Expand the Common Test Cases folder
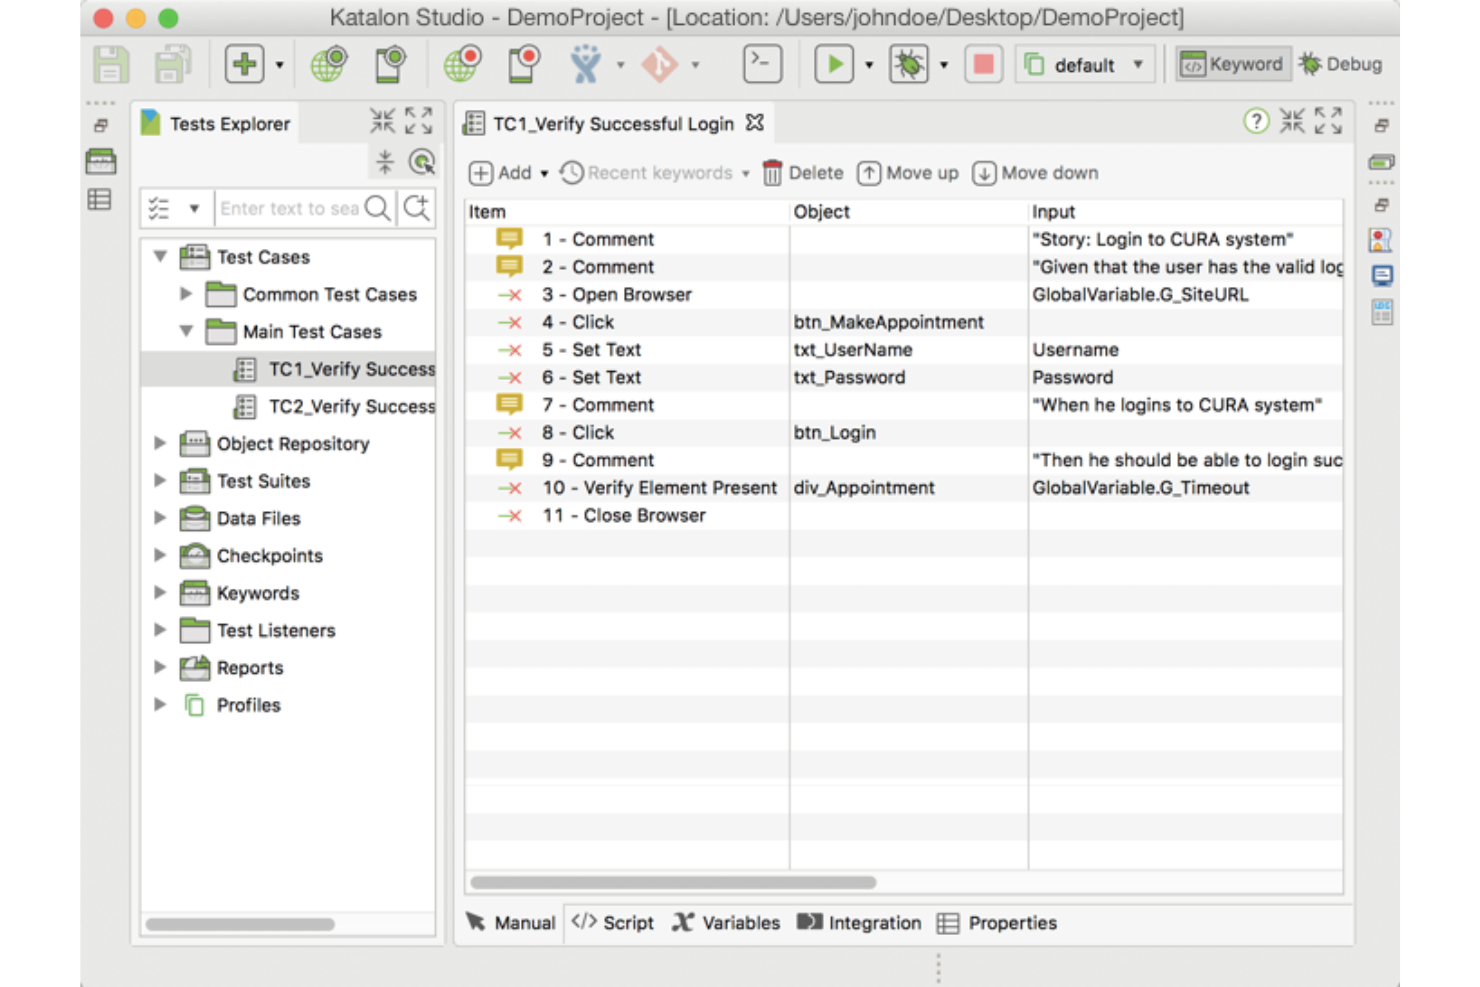Image resolution: width=1480 pixels, height=987 pixels. point(186,294)
